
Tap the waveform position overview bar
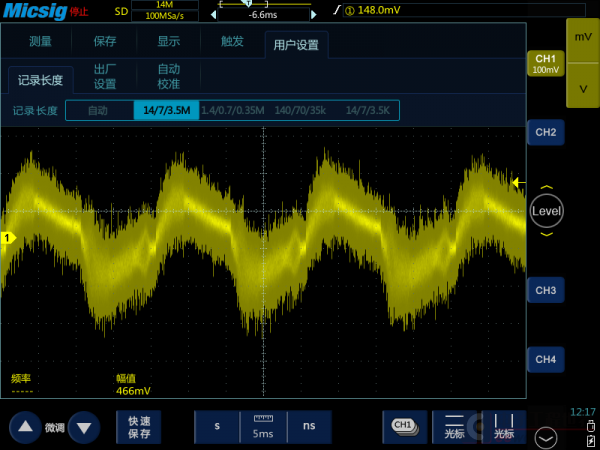pyautogui.click(x=264, y=4)
